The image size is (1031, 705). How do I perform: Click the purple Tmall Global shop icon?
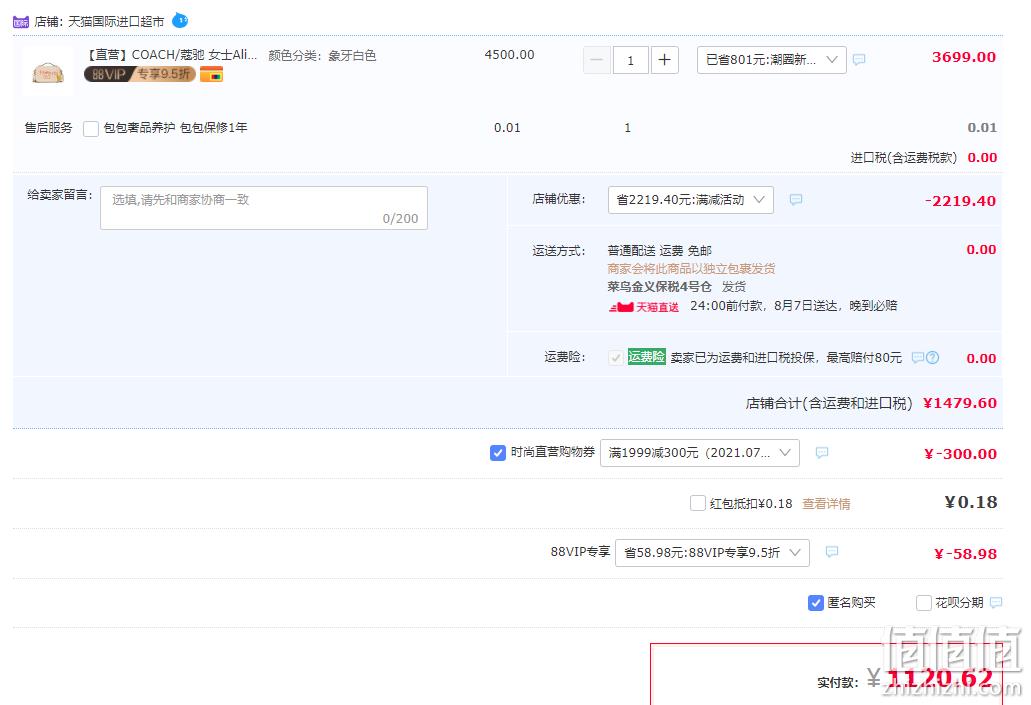point(21,22)
